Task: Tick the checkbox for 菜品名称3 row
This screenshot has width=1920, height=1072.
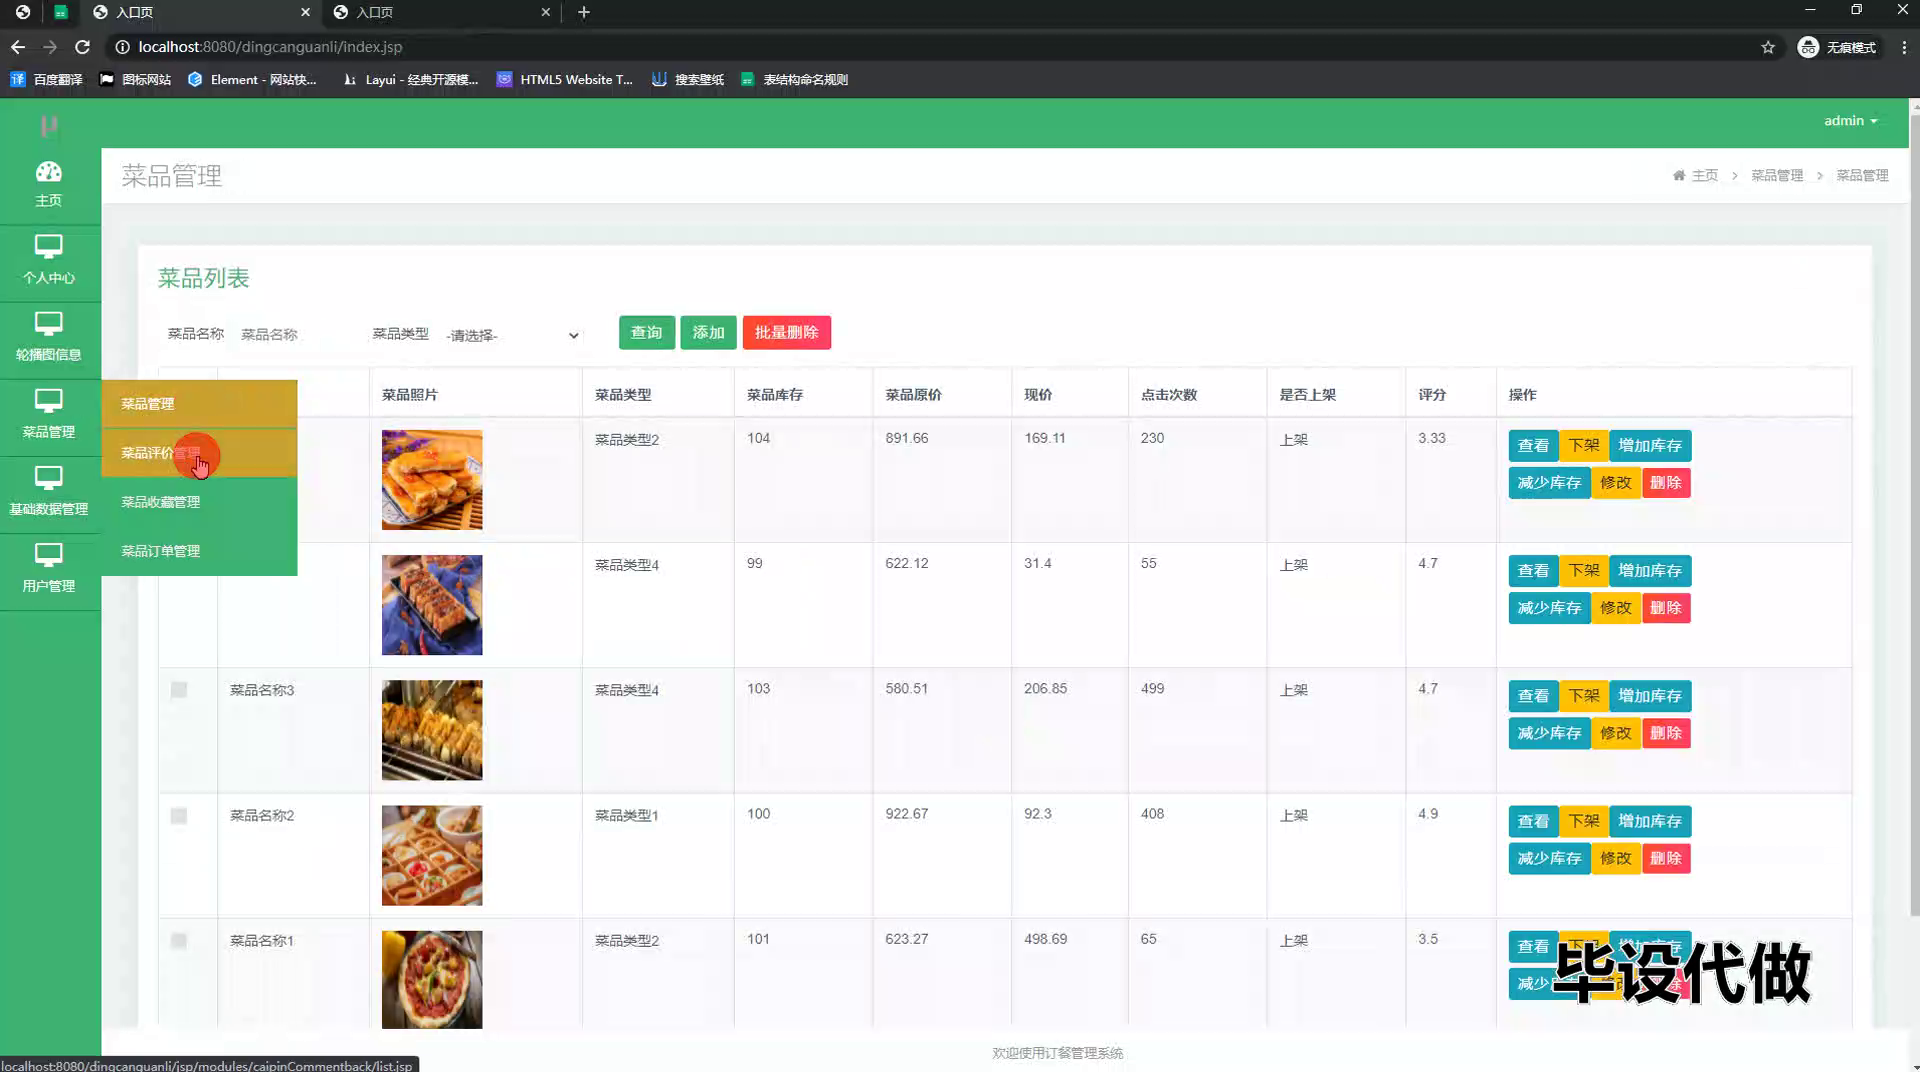Action: pyautogui.click(x=179, y=690)
